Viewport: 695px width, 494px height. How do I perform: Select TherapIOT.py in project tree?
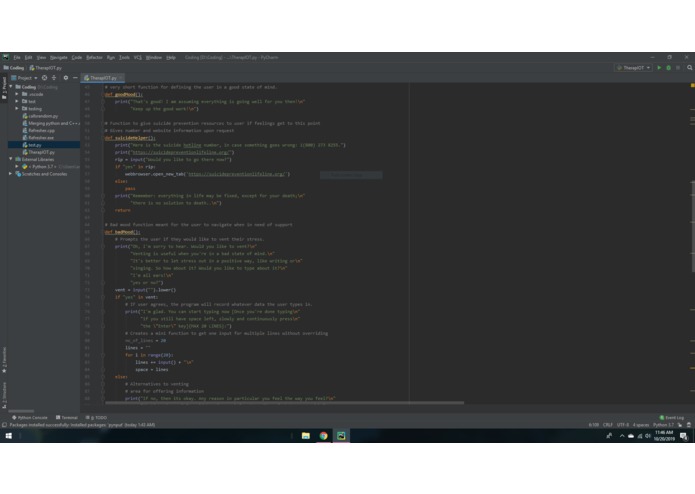pyautogui.click(x=39, y=152)
